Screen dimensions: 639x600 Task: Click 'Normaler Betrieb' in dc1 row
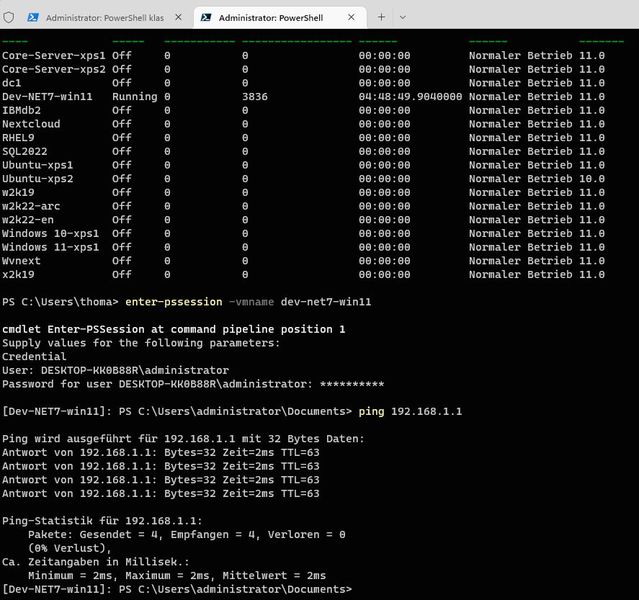[x=520, y=83]
